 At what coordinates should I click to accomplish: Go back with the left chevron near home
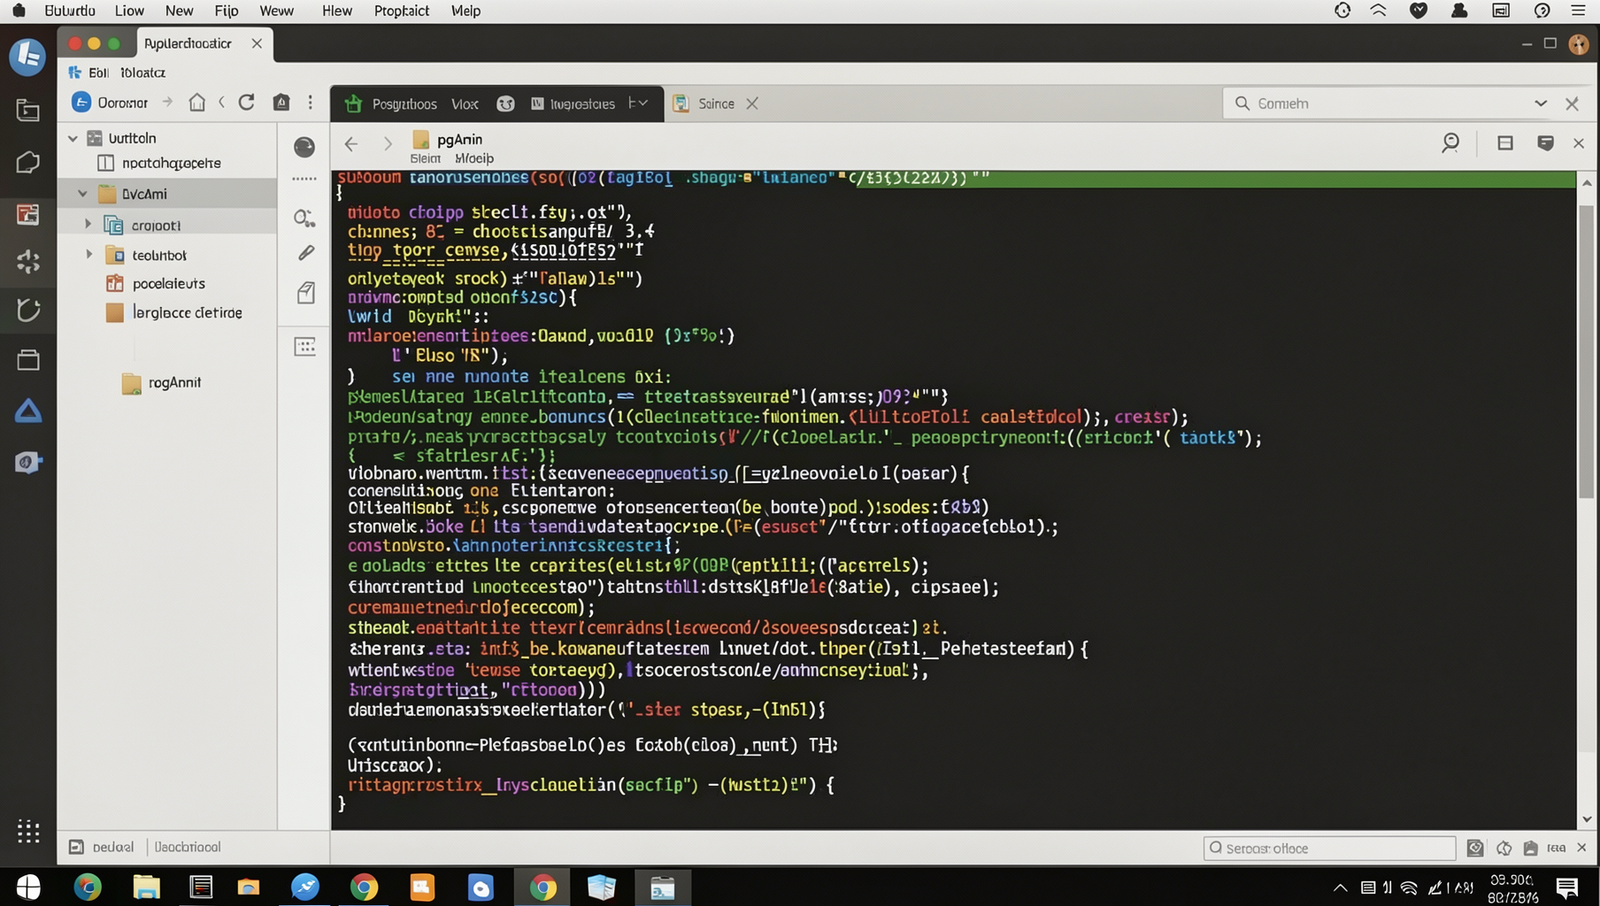[x=221, y=102]
